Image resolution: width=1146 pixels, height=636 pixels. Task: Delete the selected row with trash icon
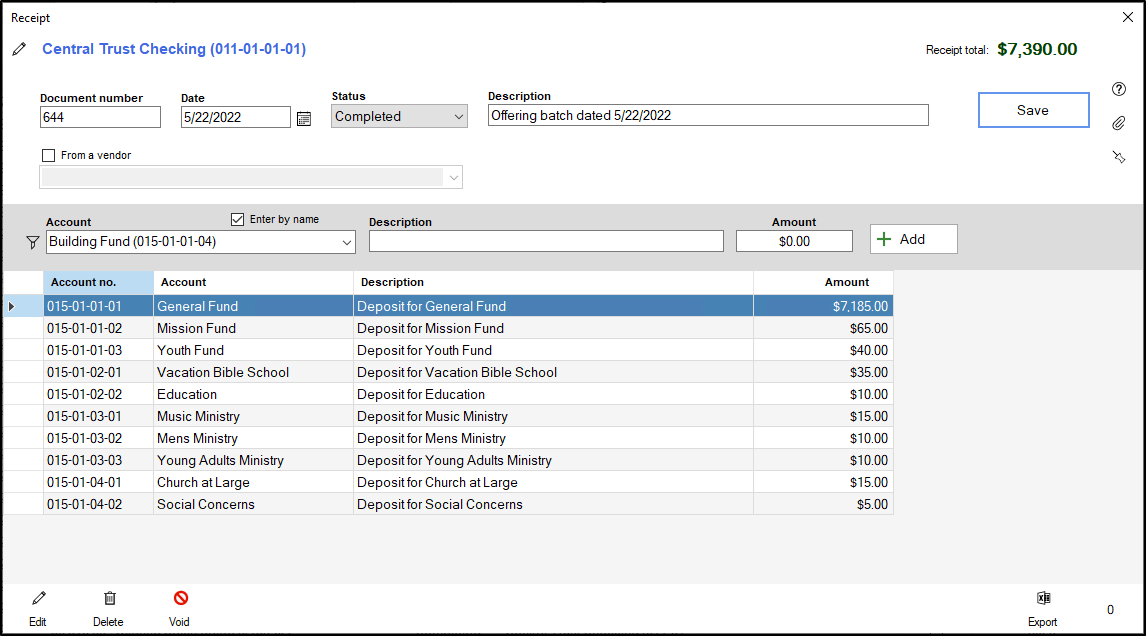(109, 599)
